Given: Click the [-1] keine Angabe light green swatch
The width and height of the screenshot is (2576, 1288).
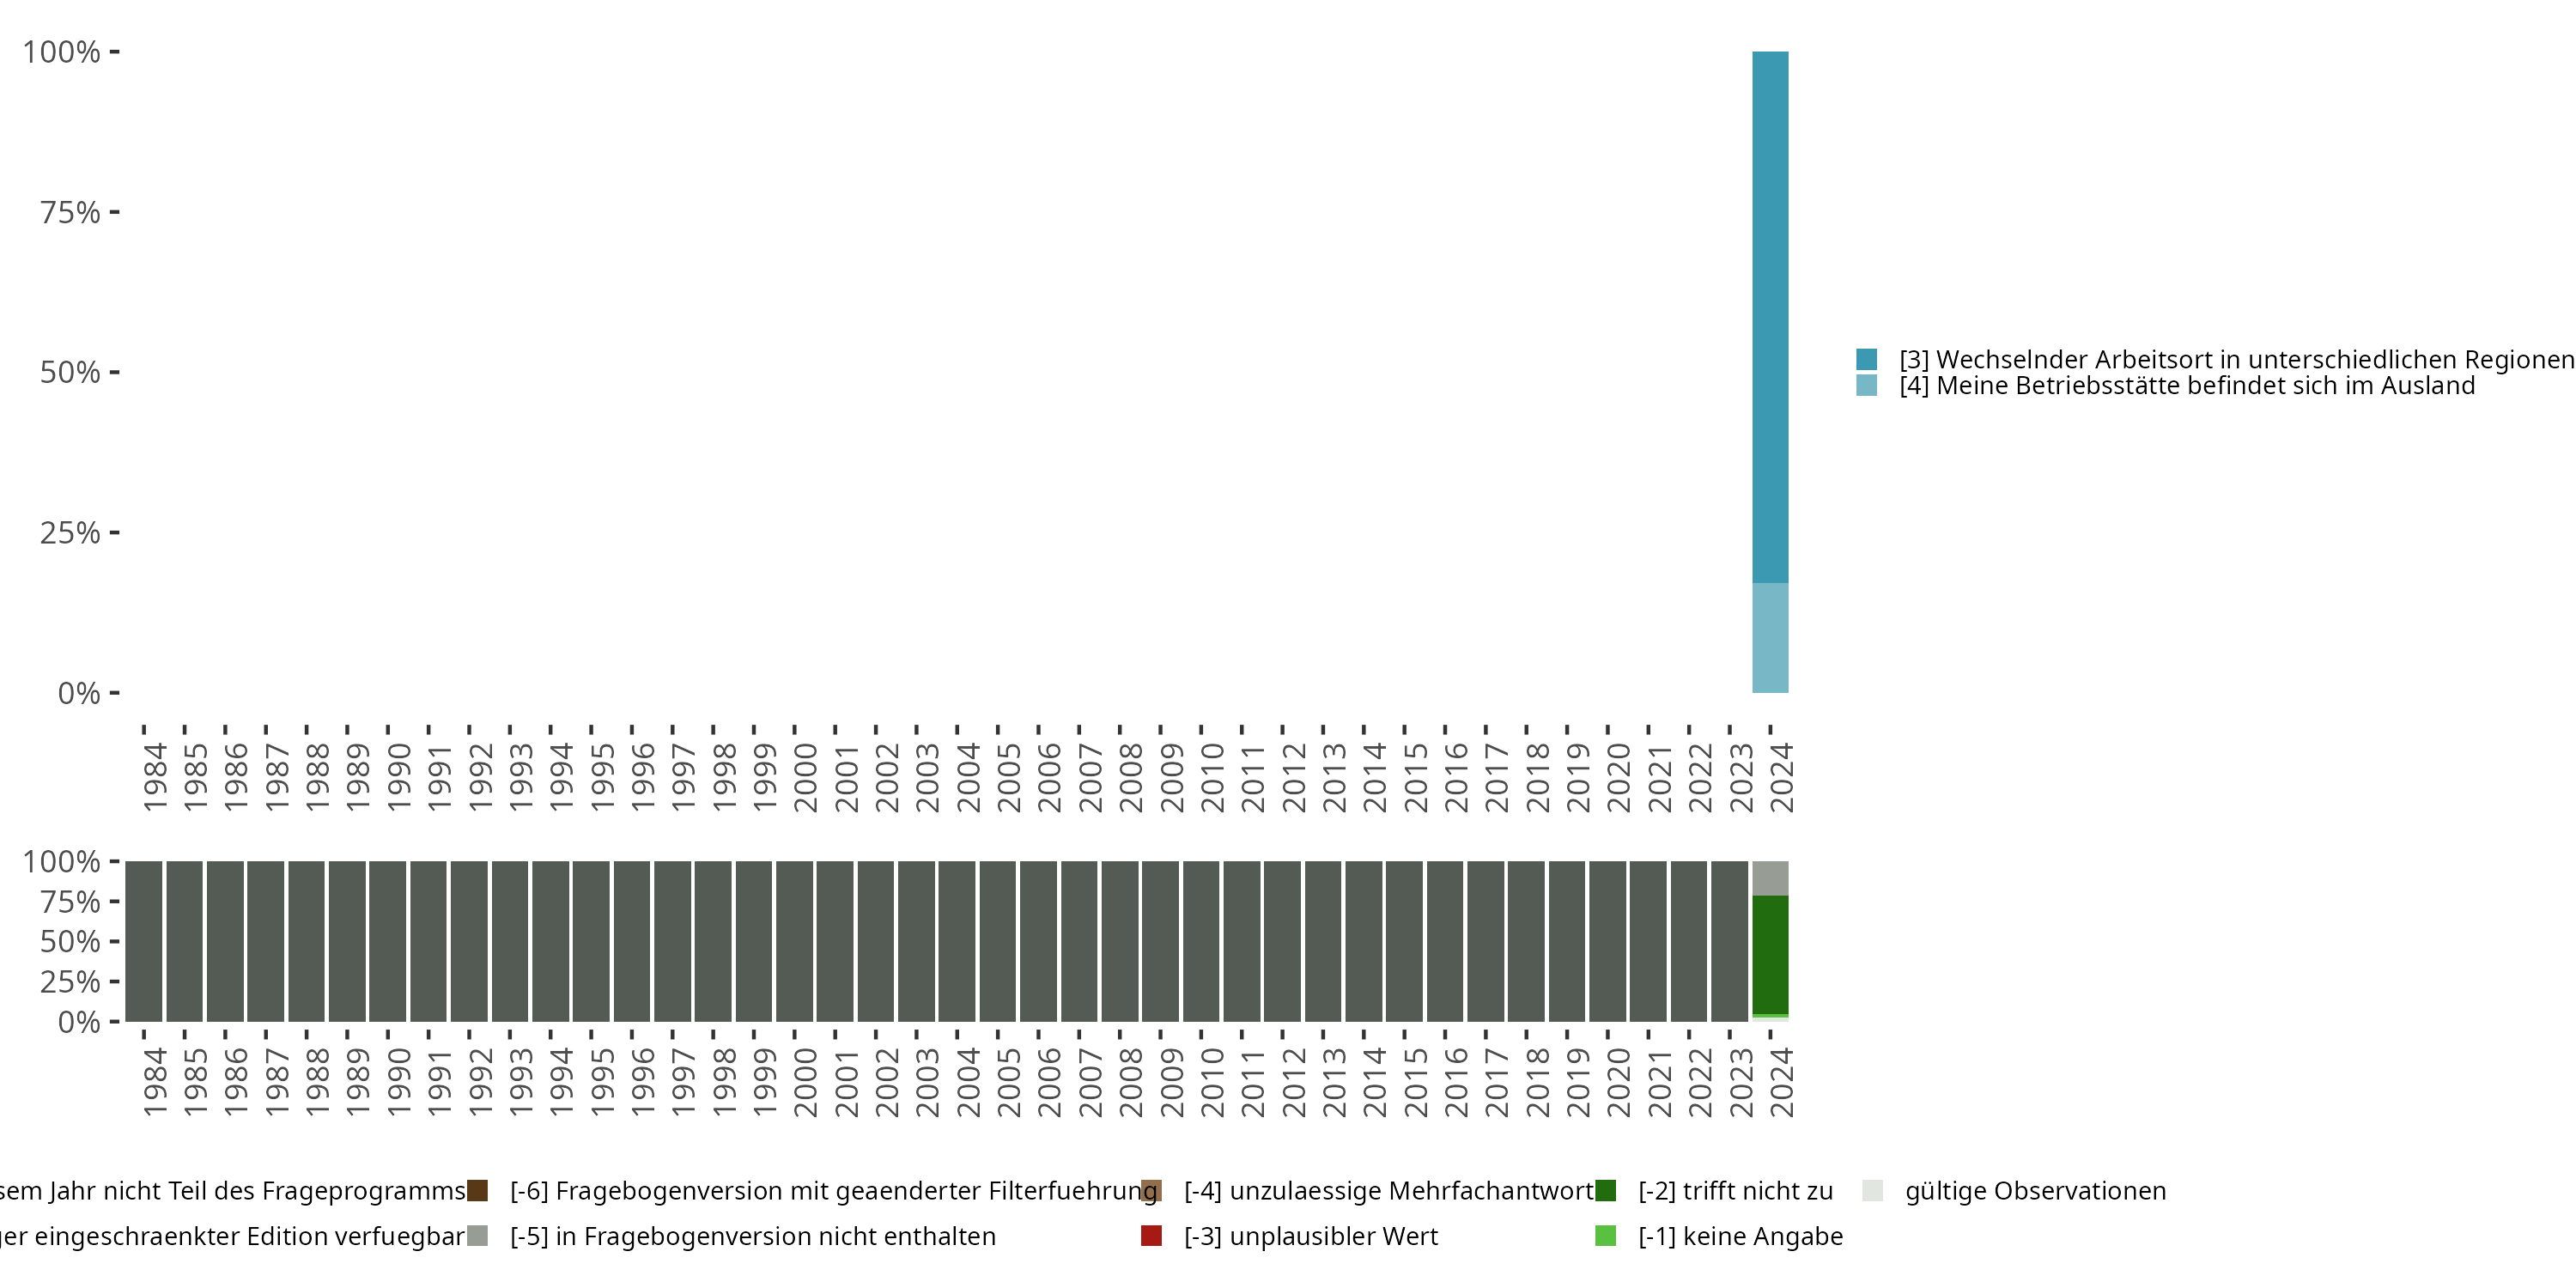Looking at the screenshot, I should [x=1605, y=1236].
